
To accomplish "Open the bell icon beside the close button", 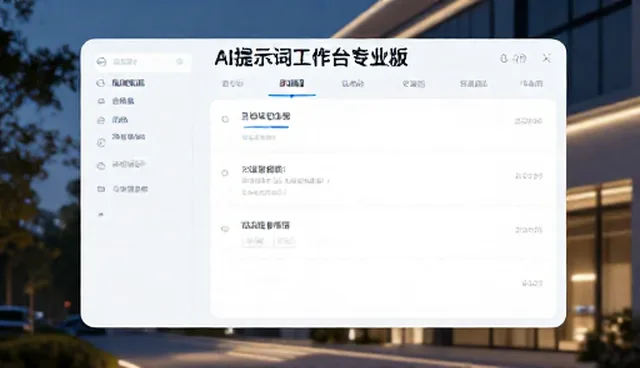I will click(x=504, y=59).
